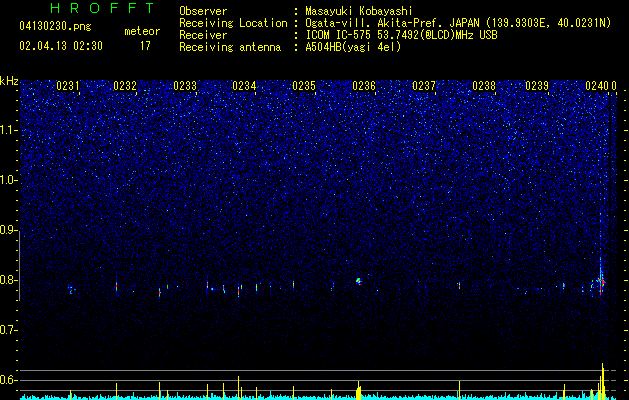Click the meteor count value 17
Screen dimensions: 629x400
[x=145, y=46]
